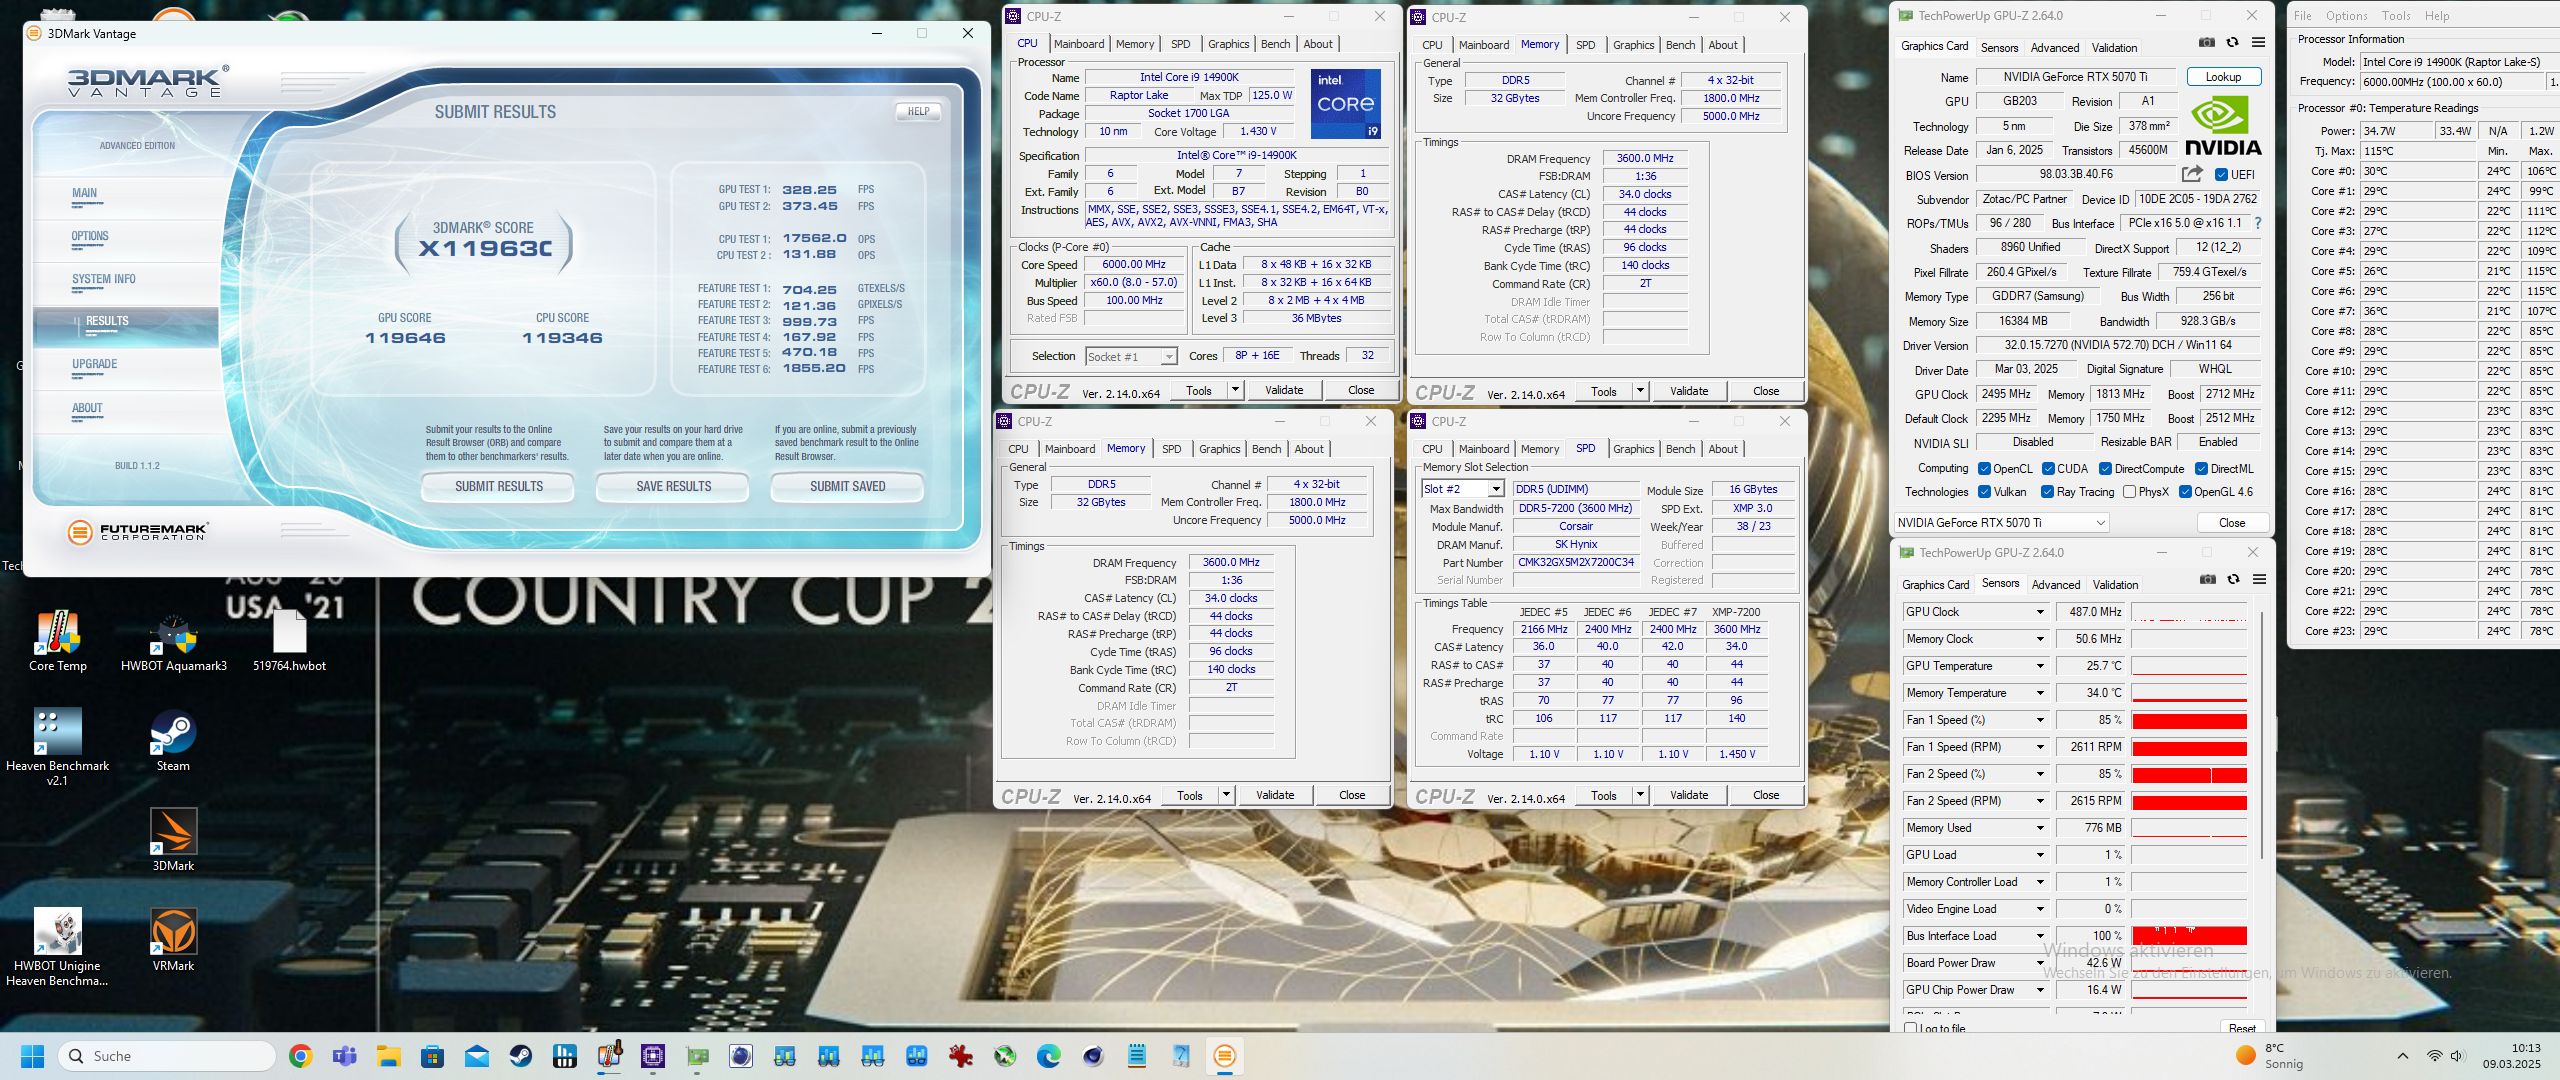Switch to Validation tab in GPU-Z Sensors window
The height and width of the screenshot is (1080, 2560).
tap(2115, 585)
